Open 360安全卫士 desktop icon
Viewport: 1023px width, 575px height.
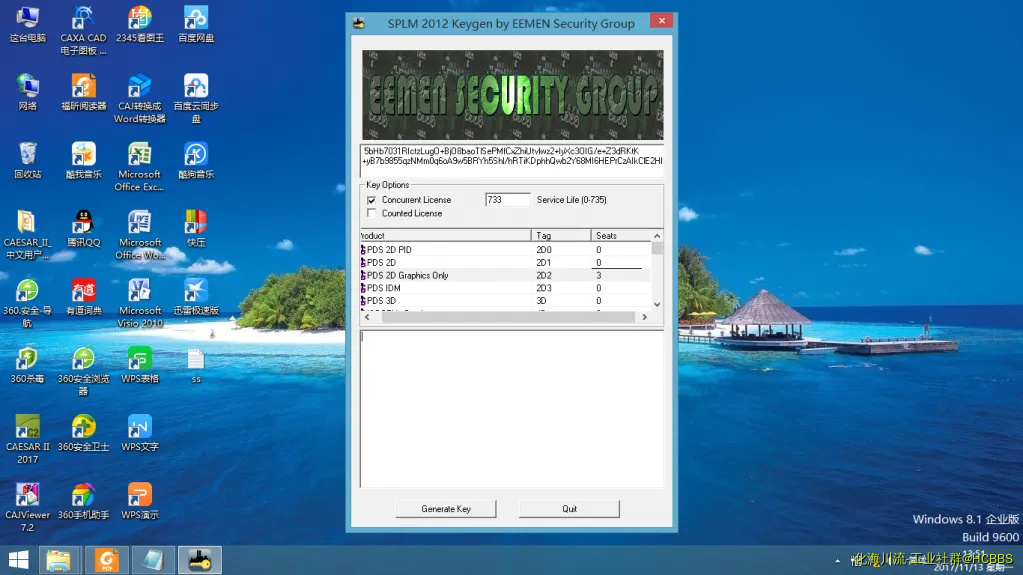coord(84,433)
